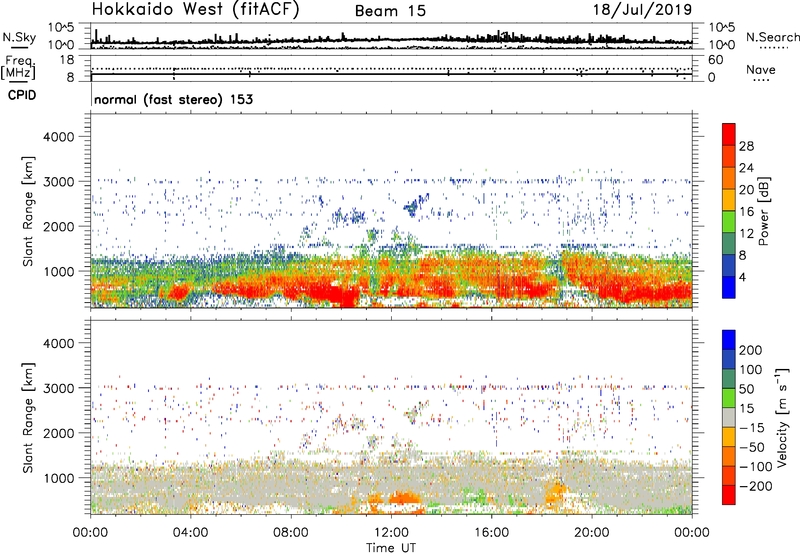Click the gray swatch of the Velocity colorbar
Viewport: 800px width, 554px height.
tap(729, 417)
